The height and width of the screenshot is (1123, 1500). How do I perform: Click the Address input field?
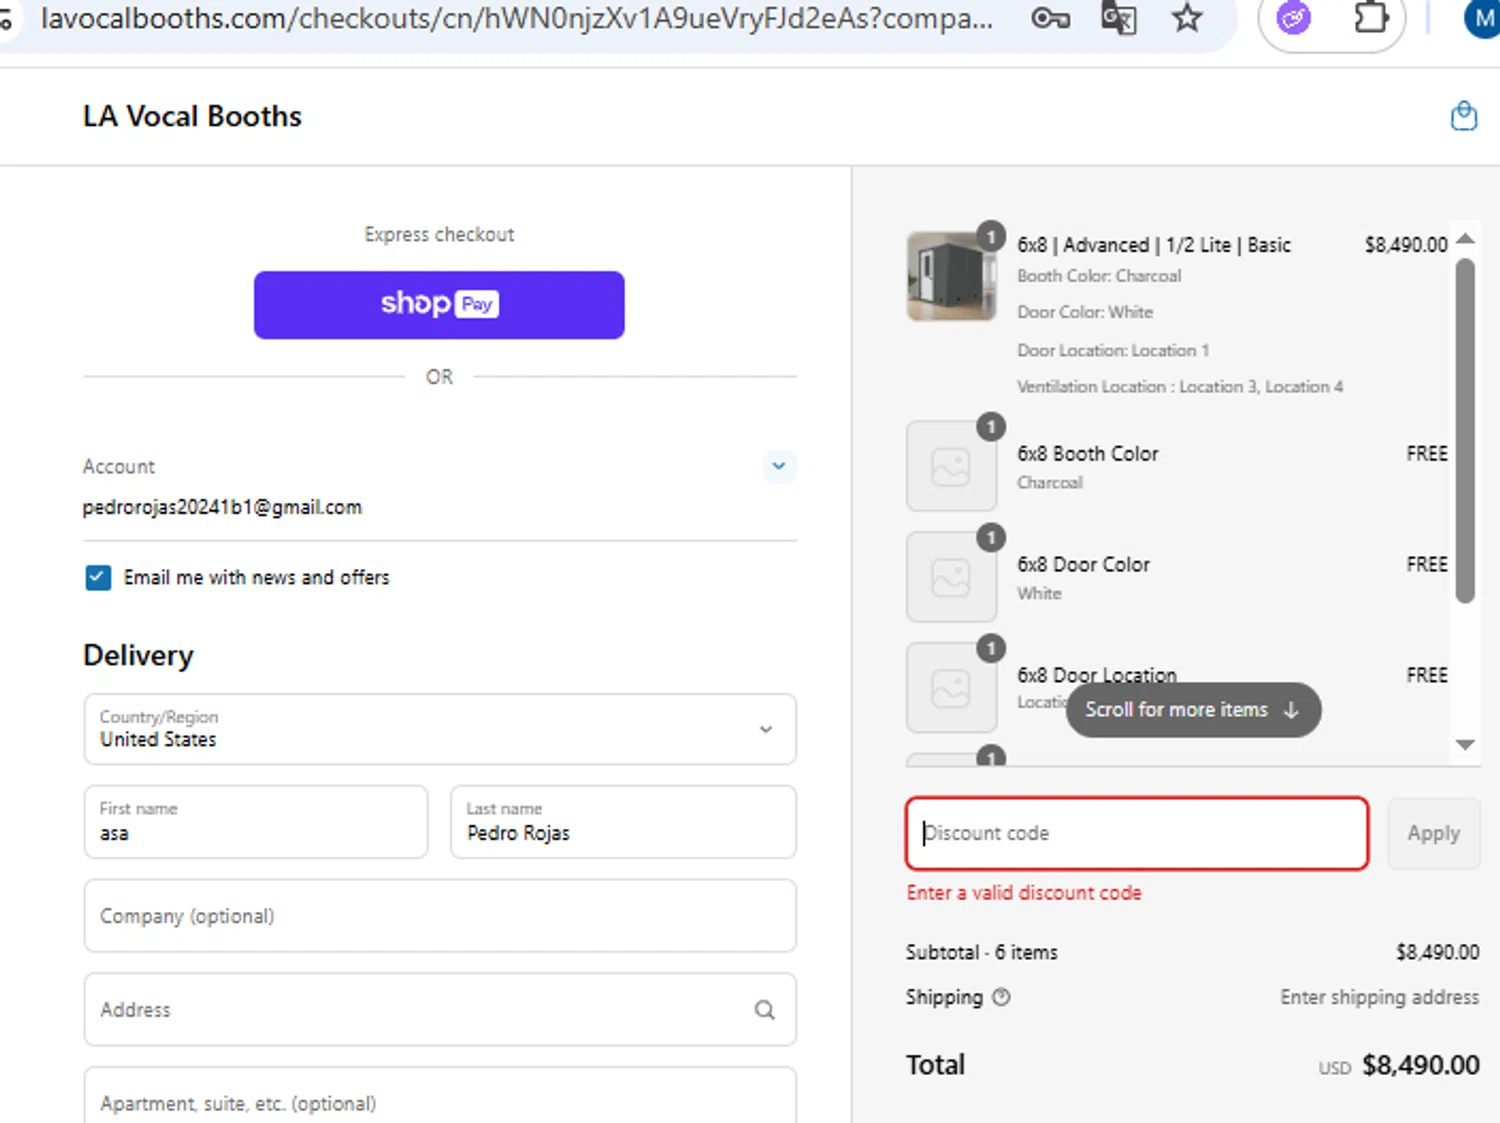tap(440, 1010)
